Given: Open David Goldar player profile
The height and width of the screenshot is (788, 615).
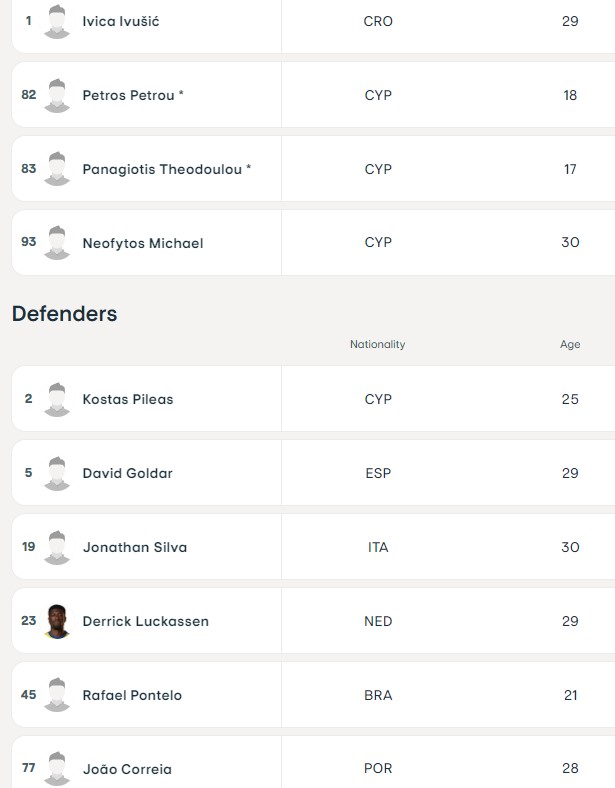Looking at the screenshot, I should 127,473.
